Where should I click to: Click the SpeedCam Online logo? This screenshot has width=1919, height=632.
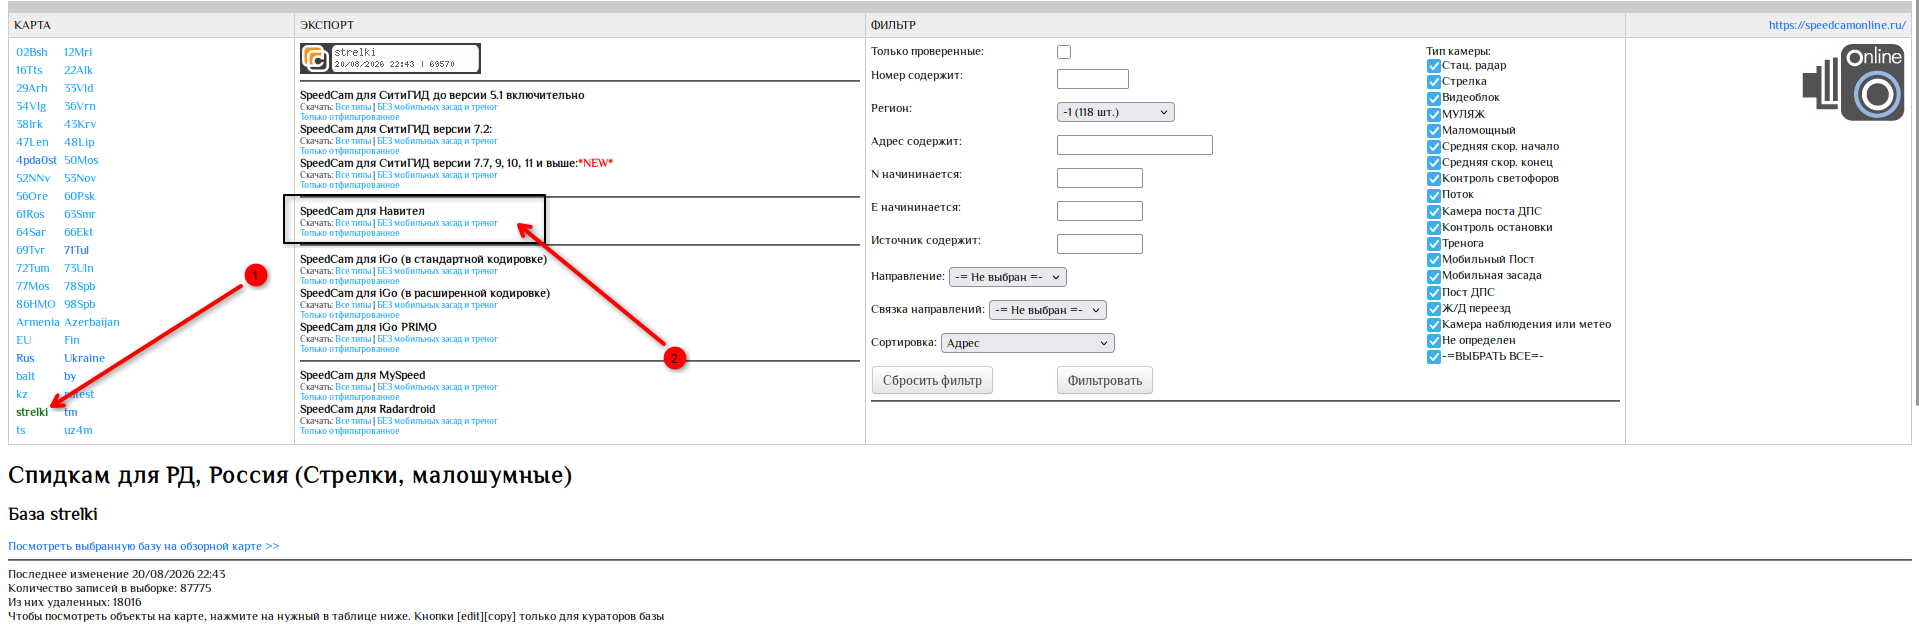[x=1853, y=82]
